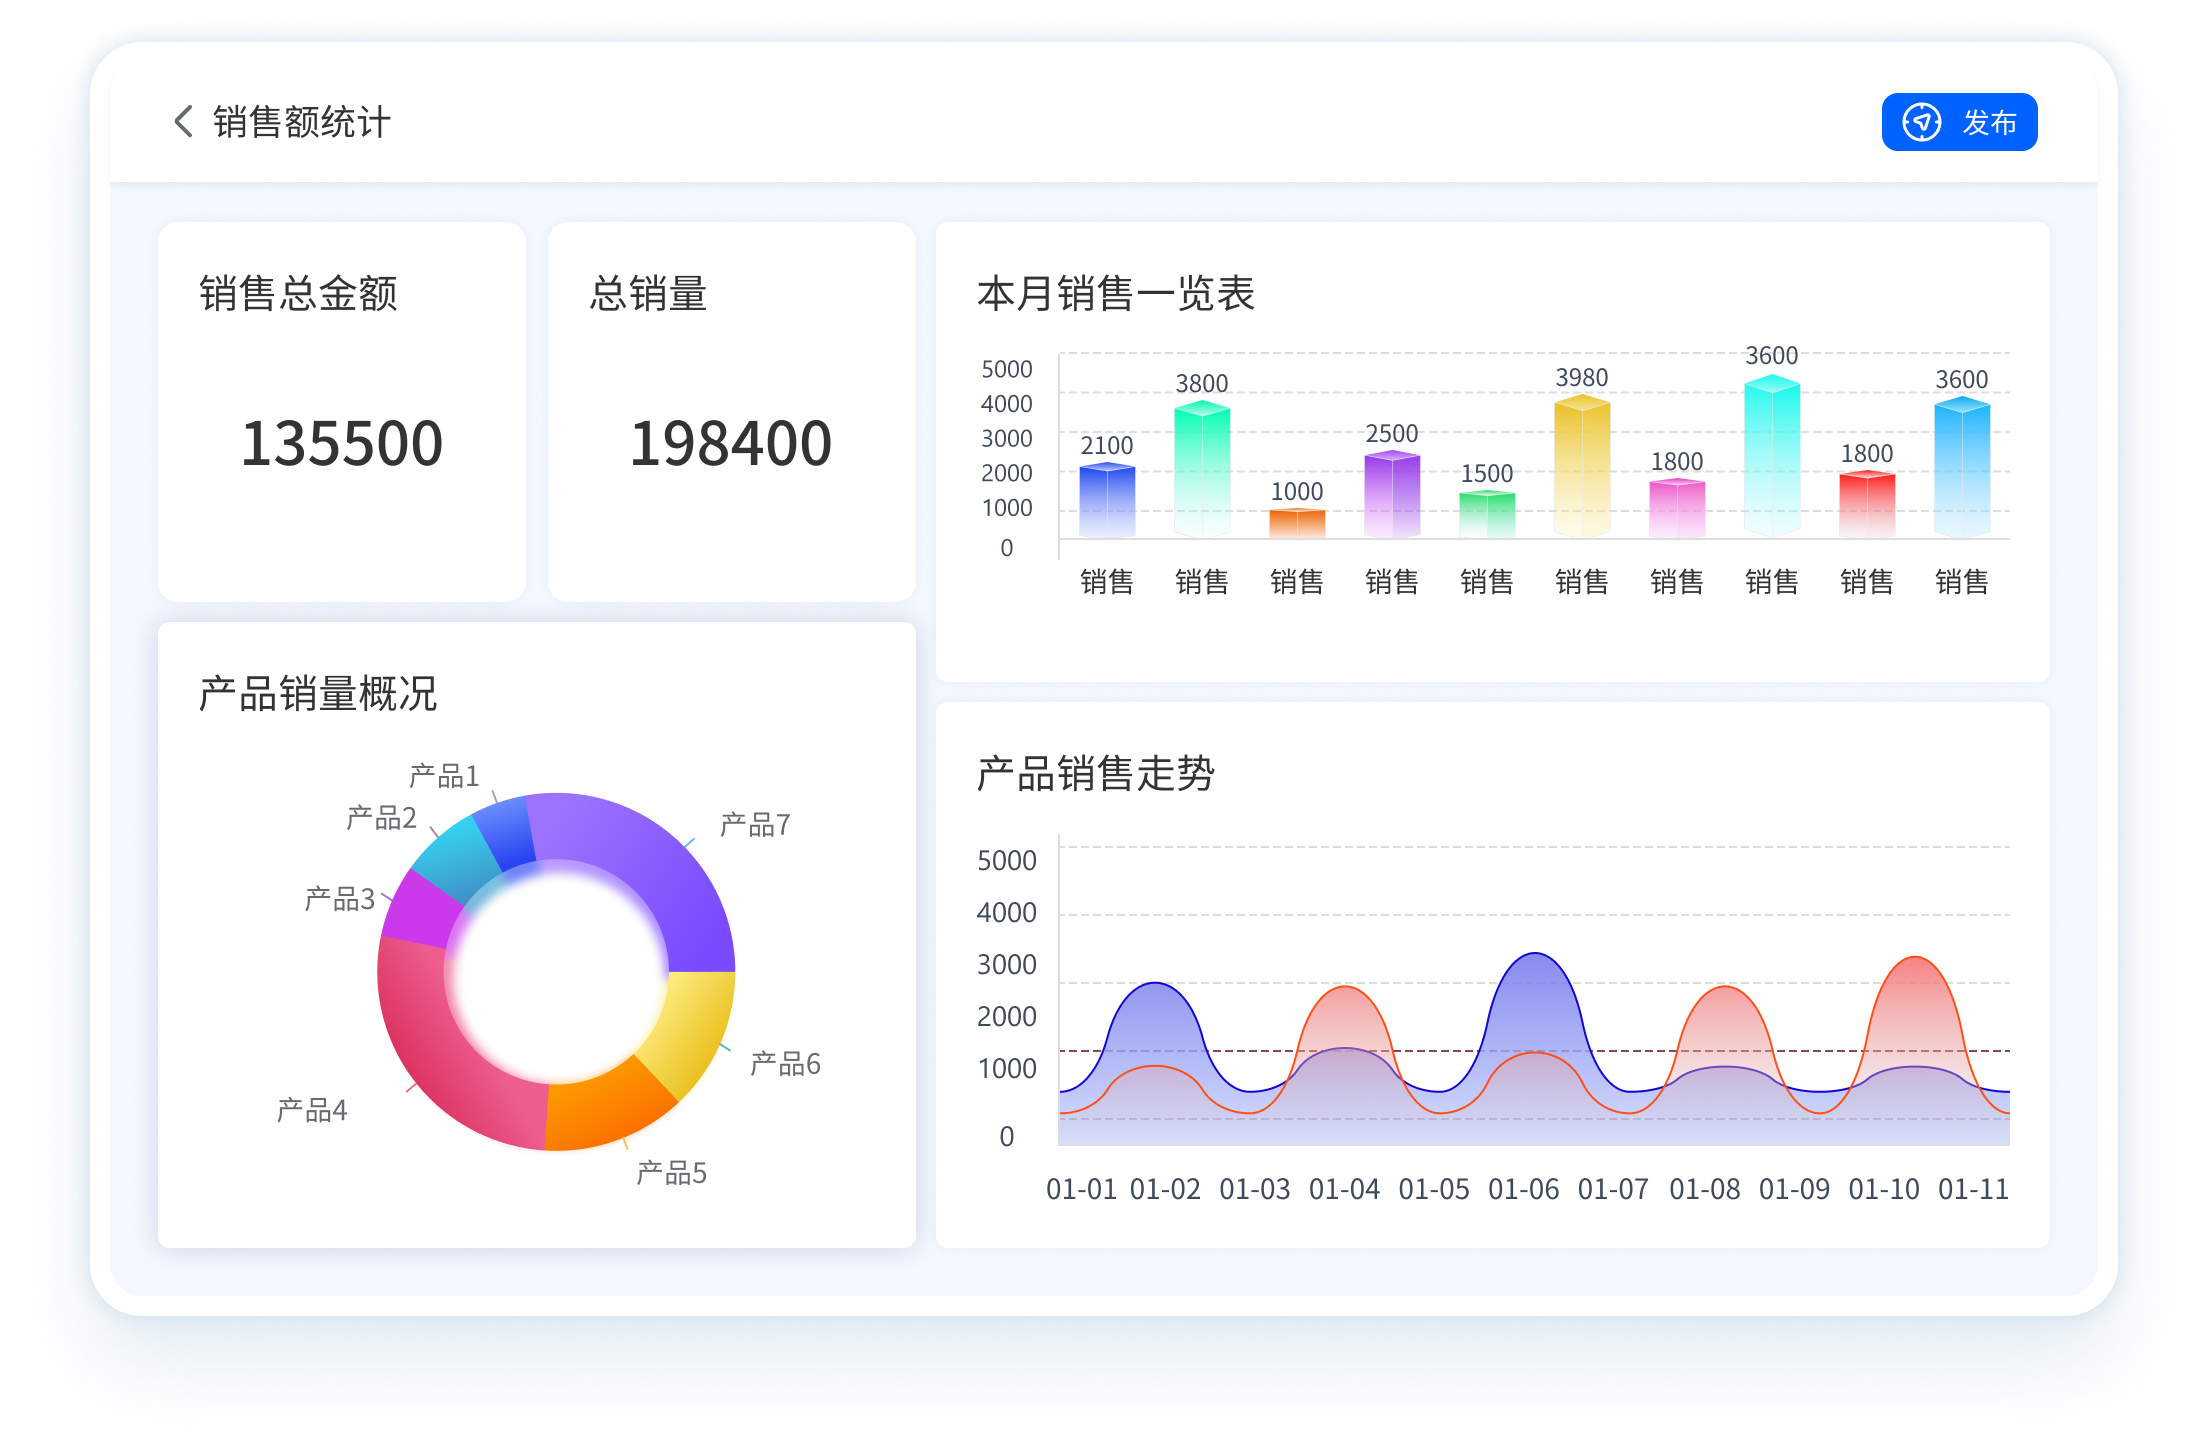Select the magenta 产品3 donut slice
This screenshot has height=1454, width=2208.
[x=422, y=912]
